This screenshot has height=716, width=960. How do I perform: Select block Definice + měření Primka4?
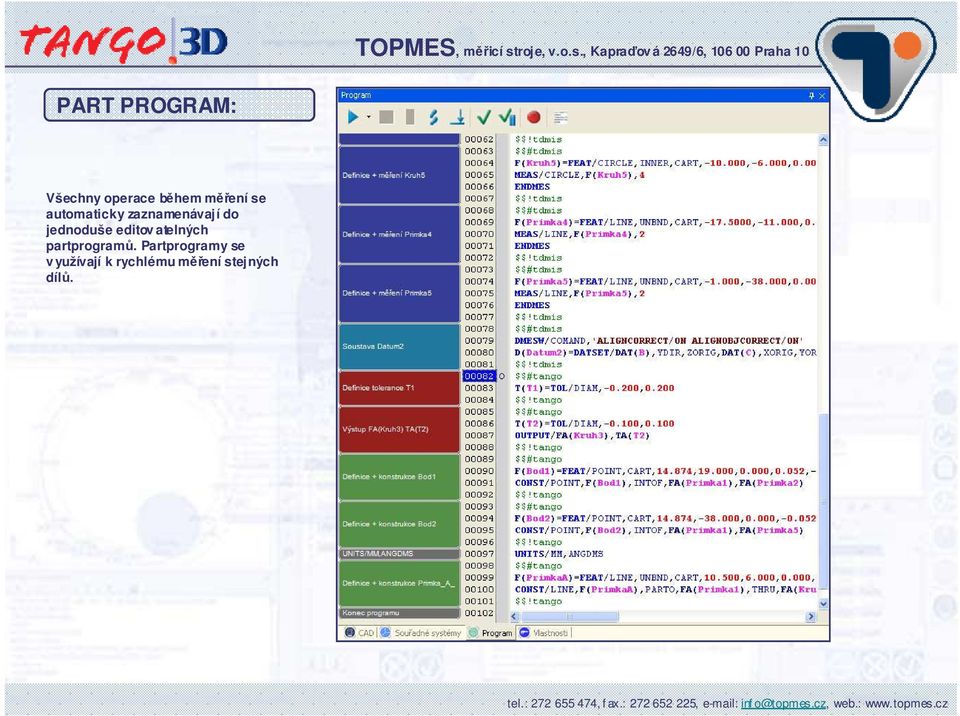click(x=399, y=234)
